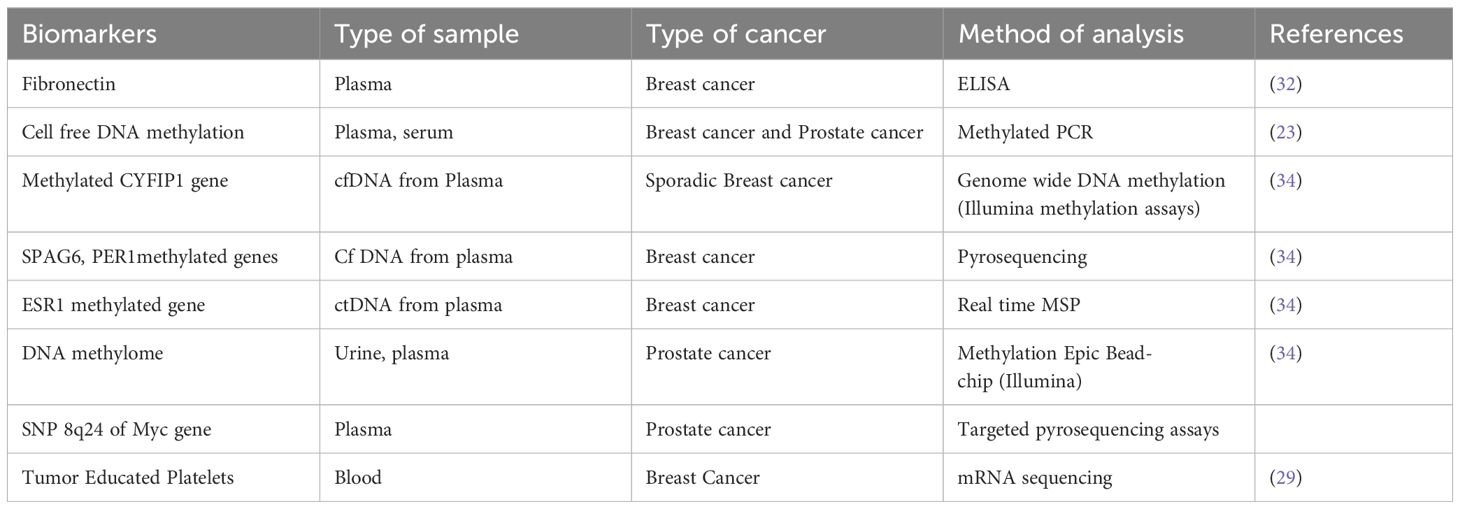Image resolution: width=1460 pixels, height=509 pixels.
Task: Click the References column header
Action: coord(1336,34)
